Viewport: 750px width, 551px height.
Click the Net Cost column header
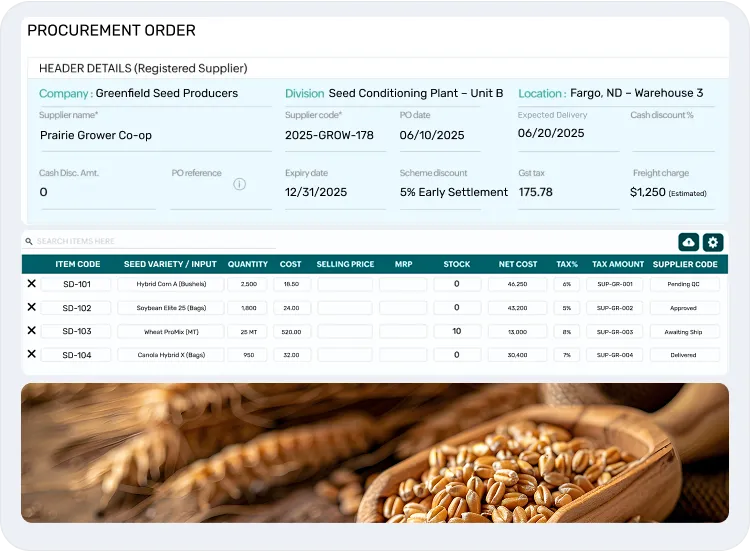pyautogui.click(x=517, y=264)
